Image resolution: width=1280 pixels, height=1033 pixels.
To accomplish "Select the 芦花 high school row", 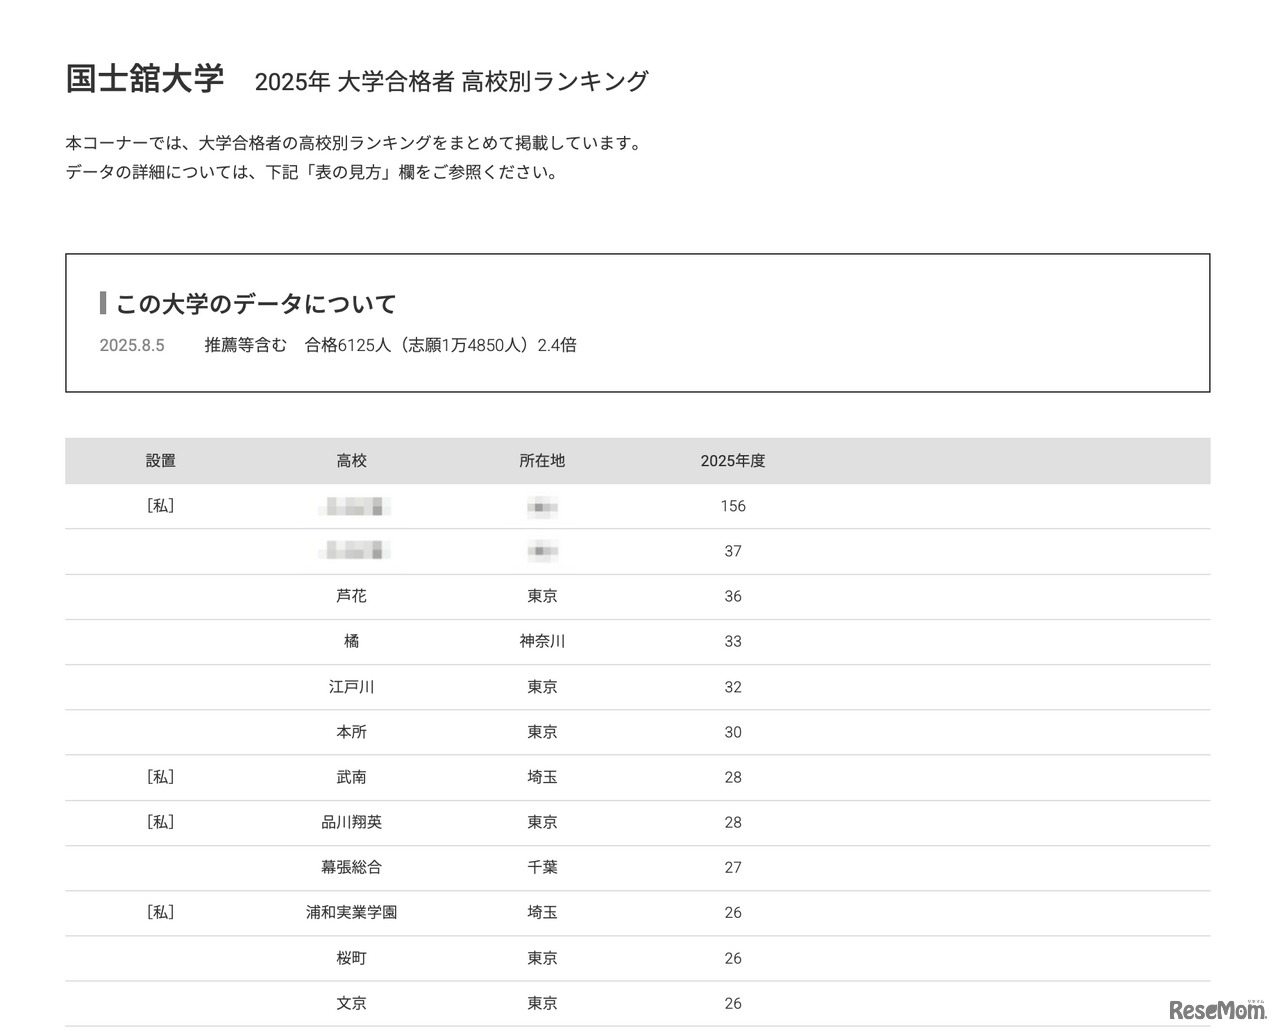I will 352,596.
